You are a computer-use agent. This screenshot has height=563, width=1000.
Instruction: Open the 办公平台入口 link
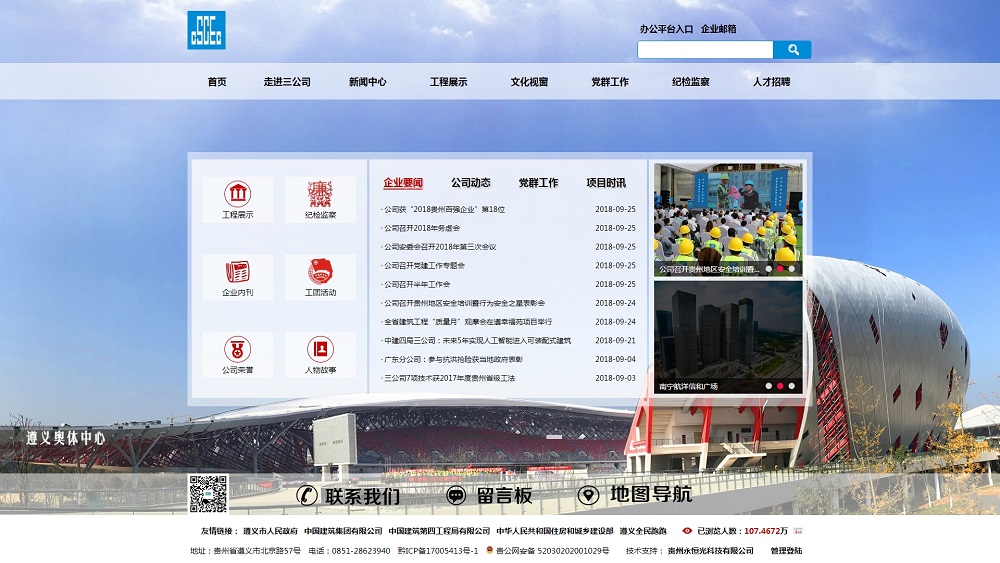(x=666, y=29)
